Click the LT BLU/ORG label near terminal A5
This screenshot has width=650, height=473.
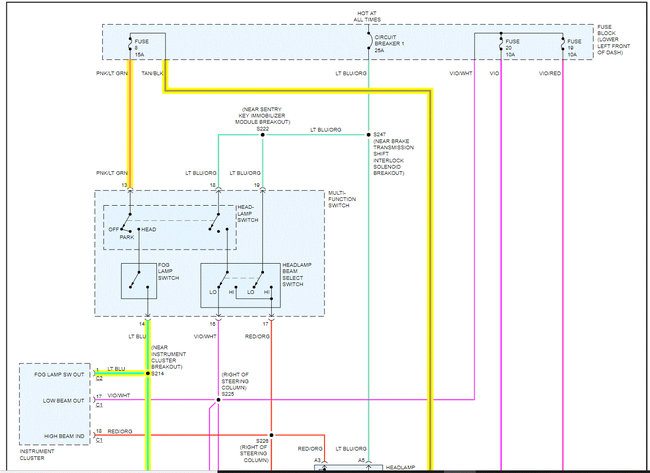pos(351,449)
